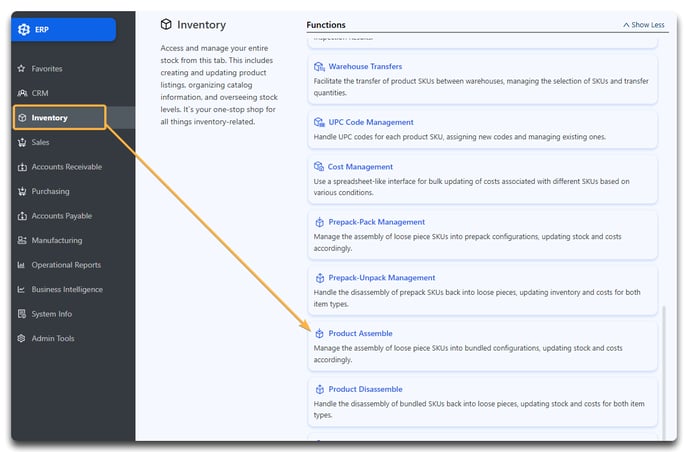The height and width of the screenshot is (452, 688).
Task: Open Product Disassemble function
Action: click(x=366, y=389)
